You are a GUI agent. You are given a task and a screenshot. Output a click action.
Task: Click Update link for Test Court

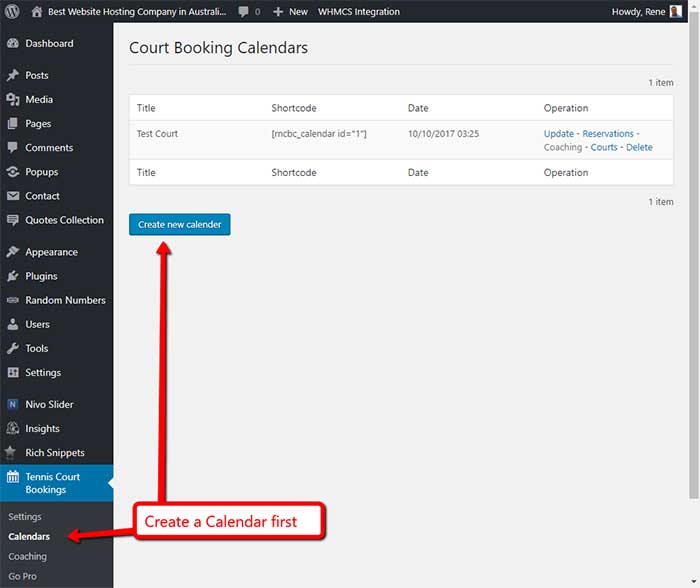558,133
